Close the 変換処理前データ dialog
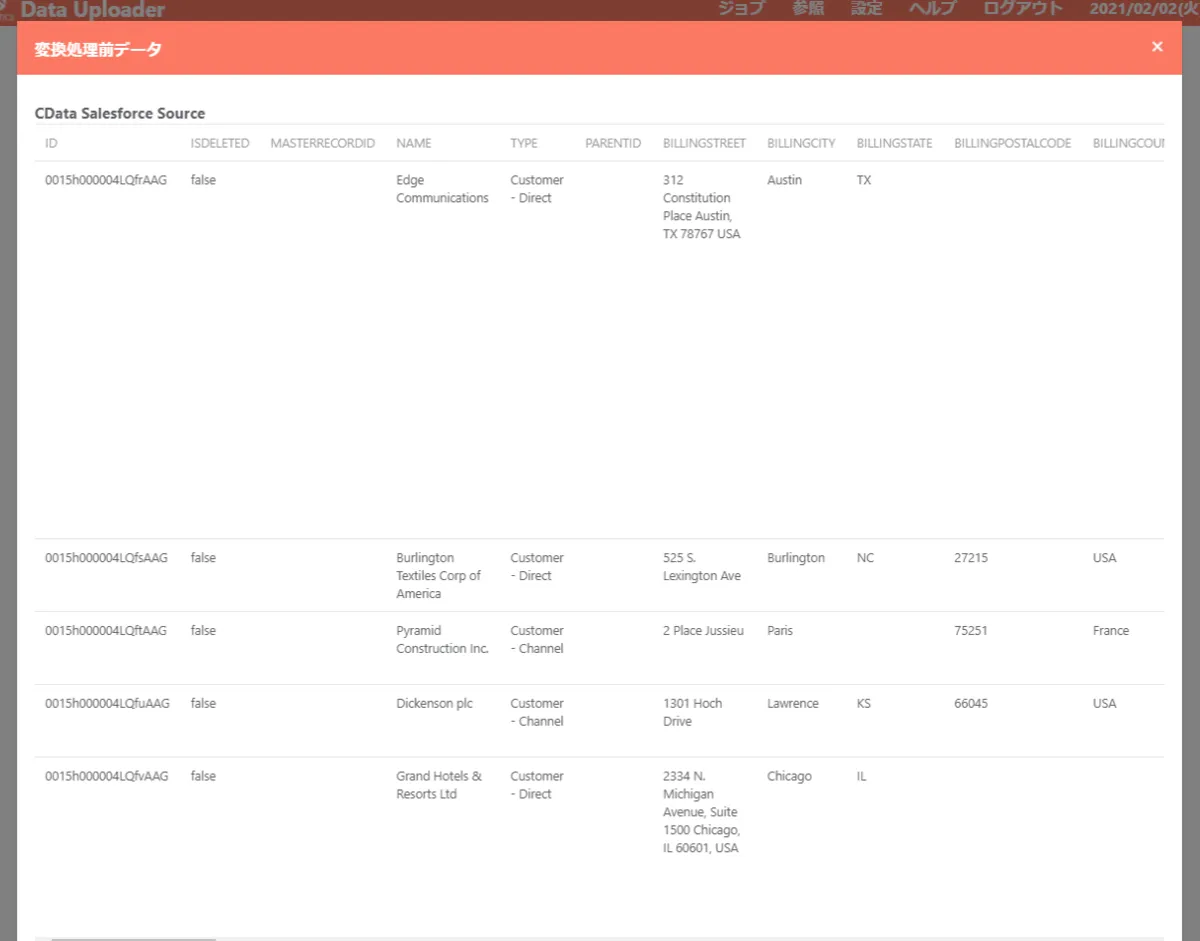 point(1157,47)
